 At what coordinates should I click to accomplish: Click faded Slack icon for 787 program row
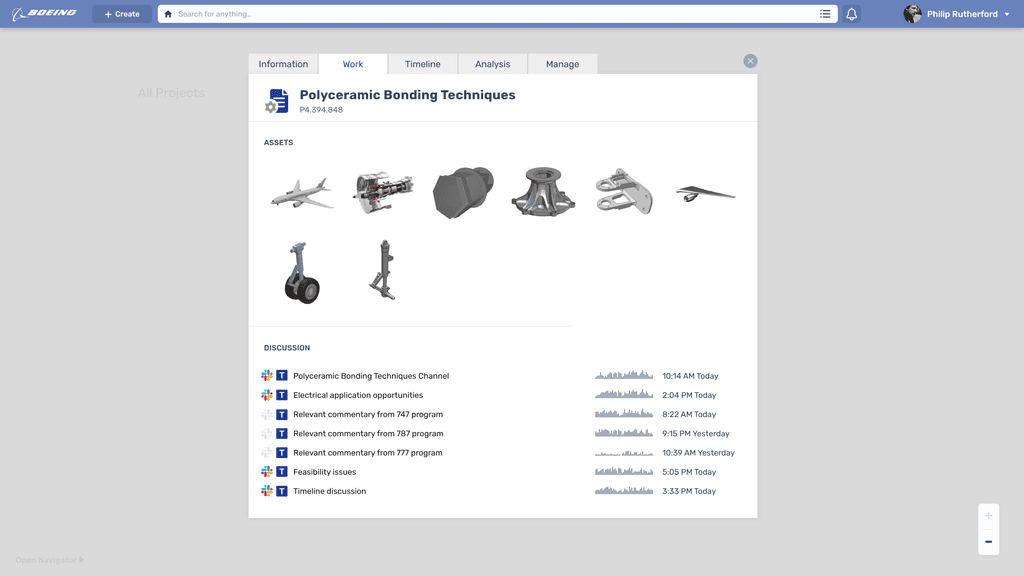tap(266, 434)
